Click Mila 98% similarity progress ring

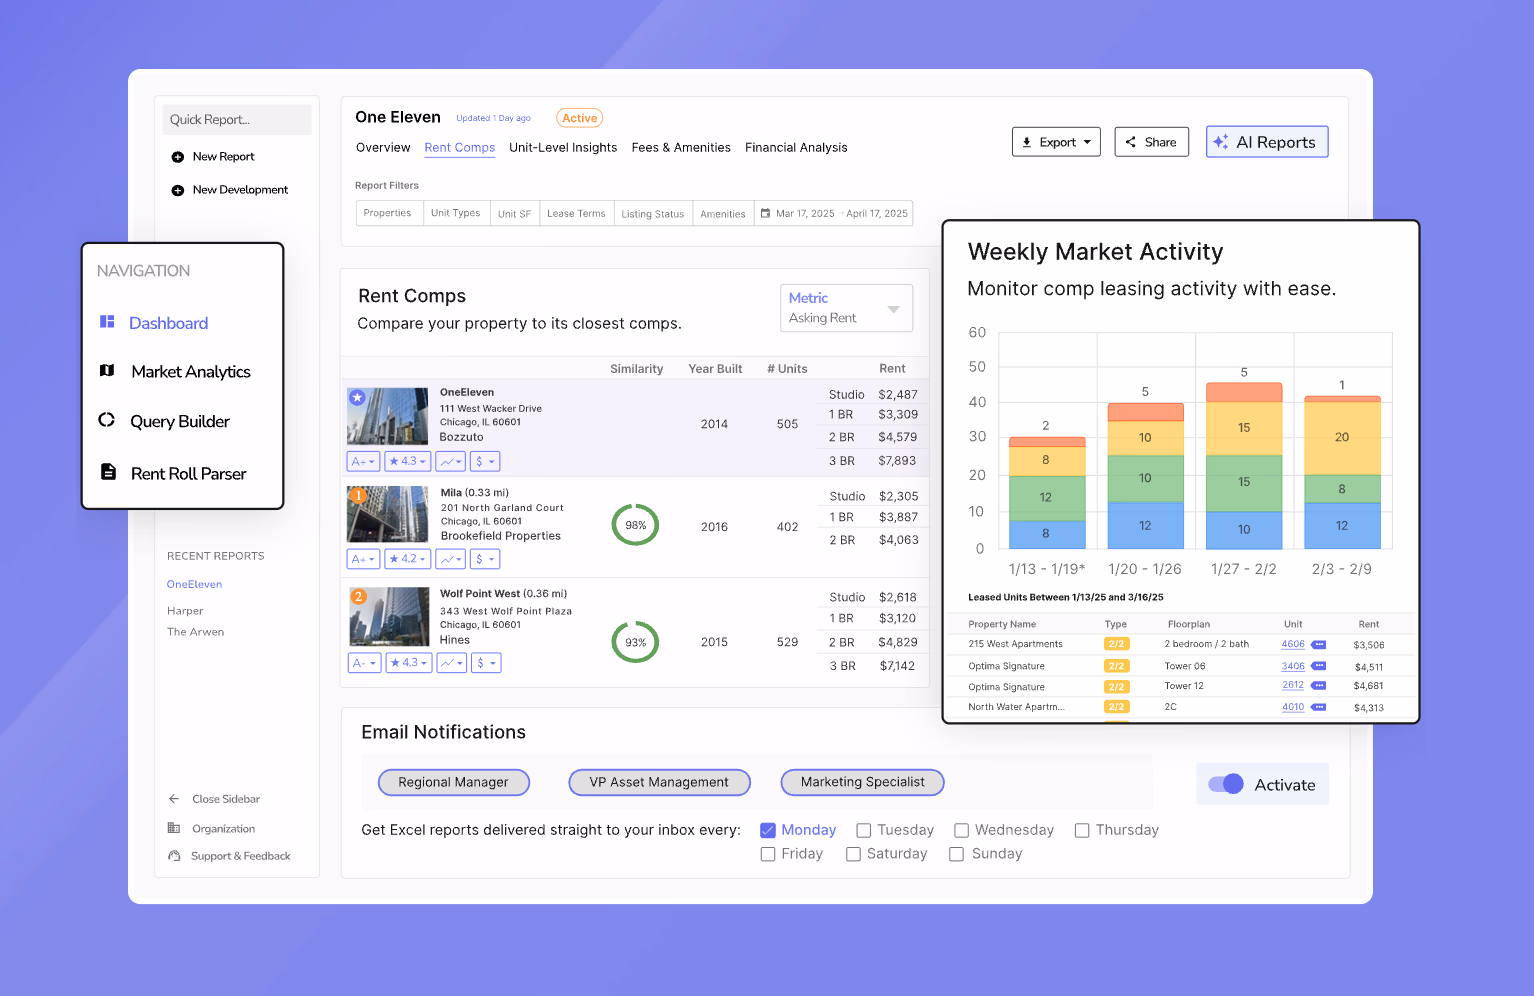[x=636, y=525]
